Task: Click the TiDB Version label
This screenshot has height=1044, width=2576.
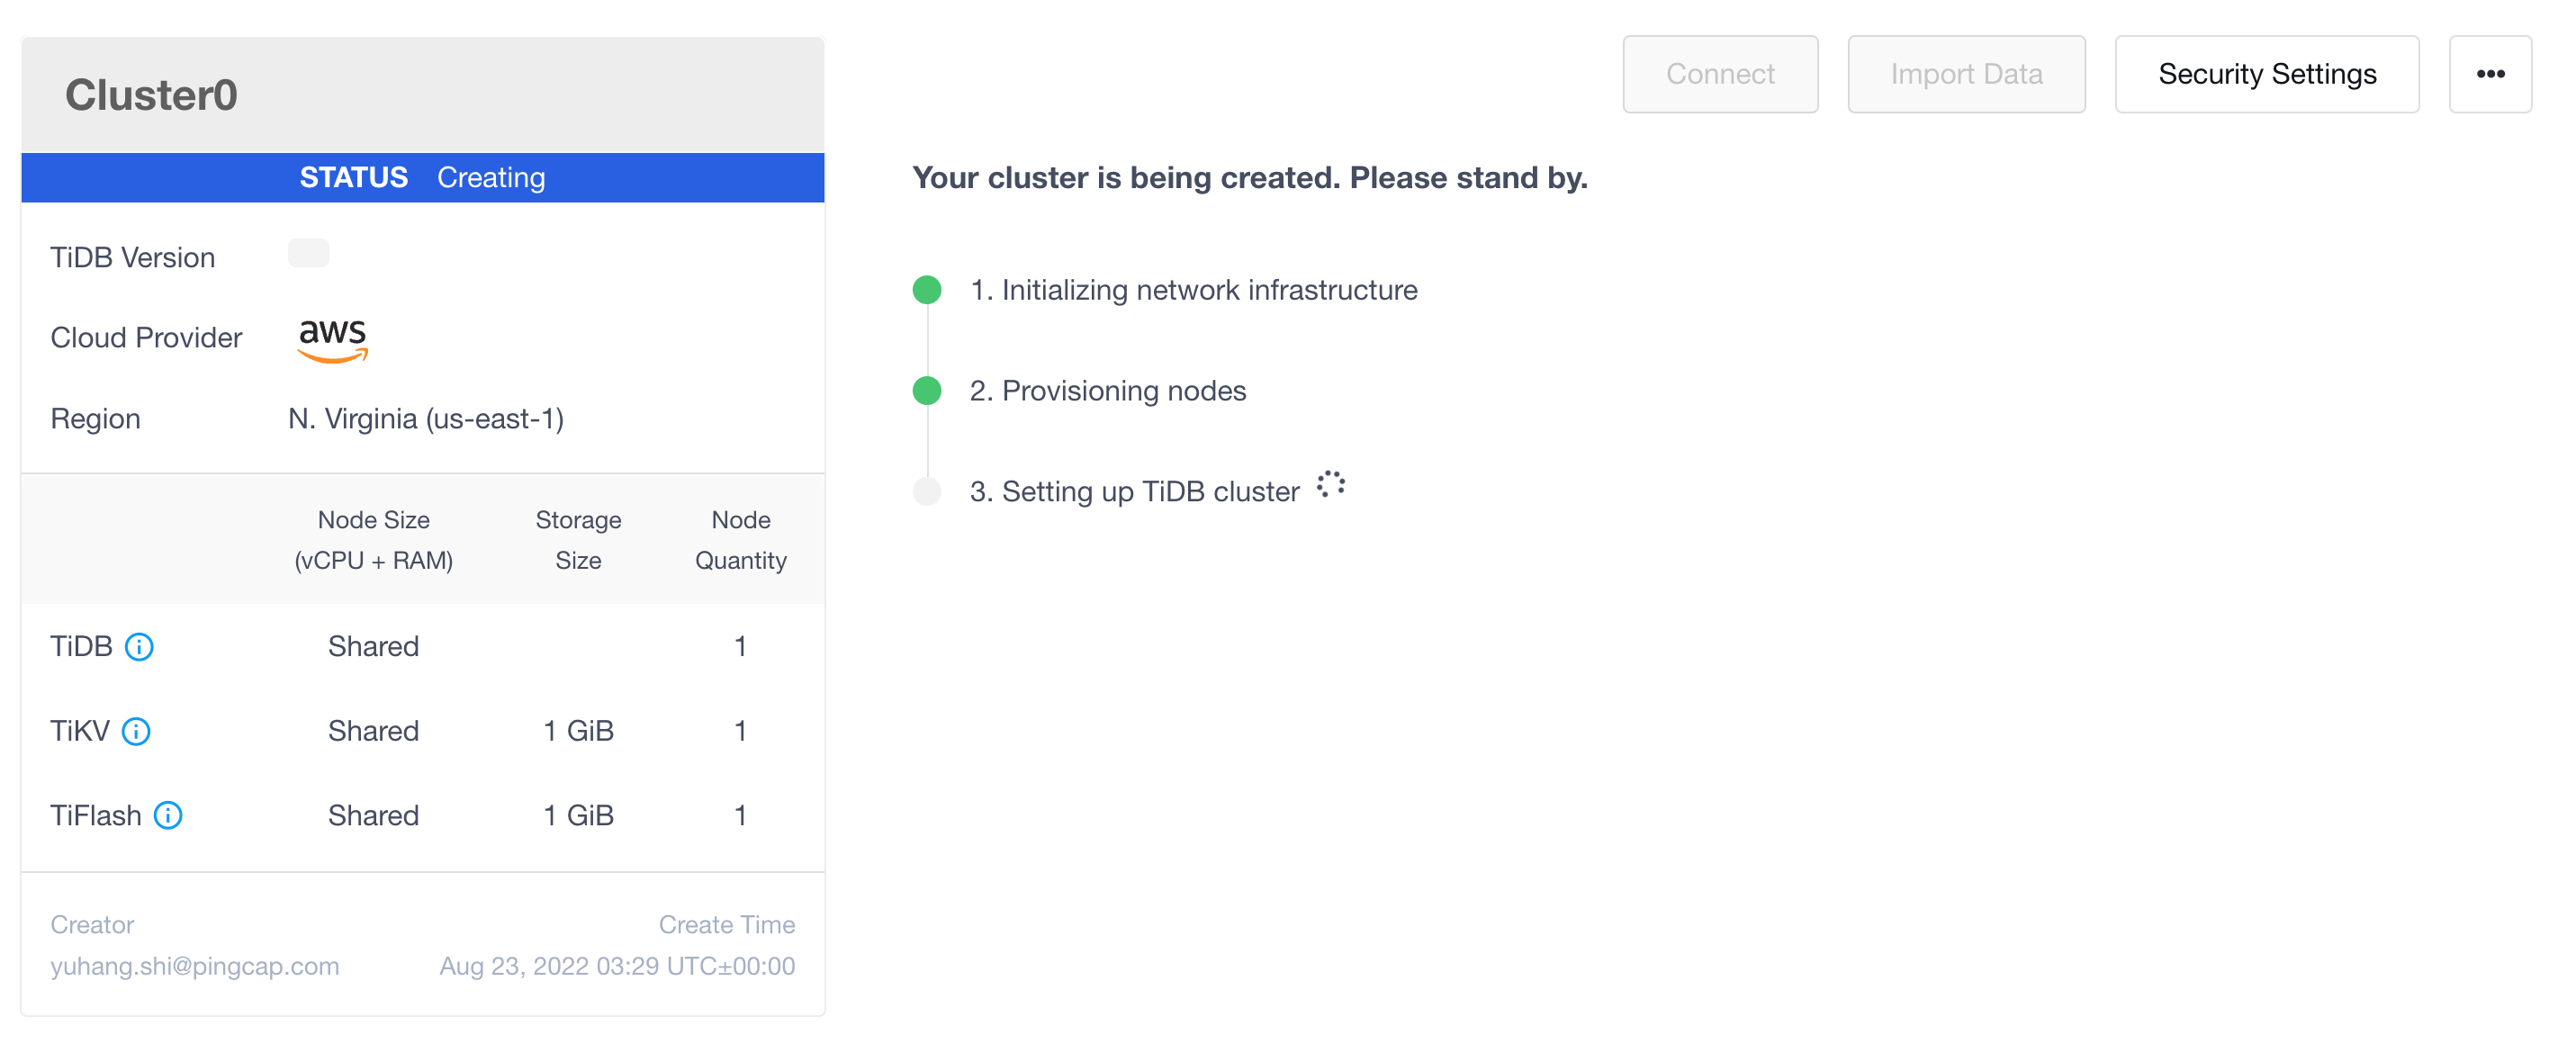Action: pyautogui.click(x=133, y=258)
